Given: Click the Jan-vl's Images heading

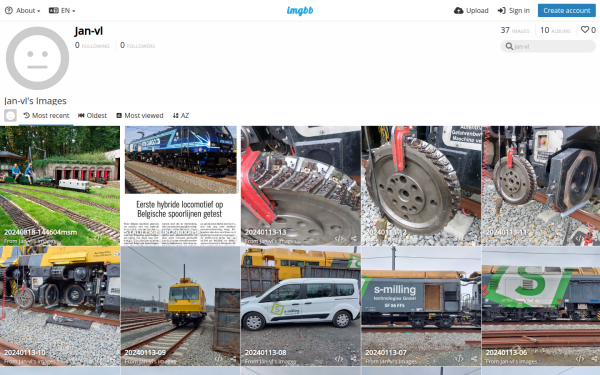Looking at the screenshot, I should (x=35, y=101).
